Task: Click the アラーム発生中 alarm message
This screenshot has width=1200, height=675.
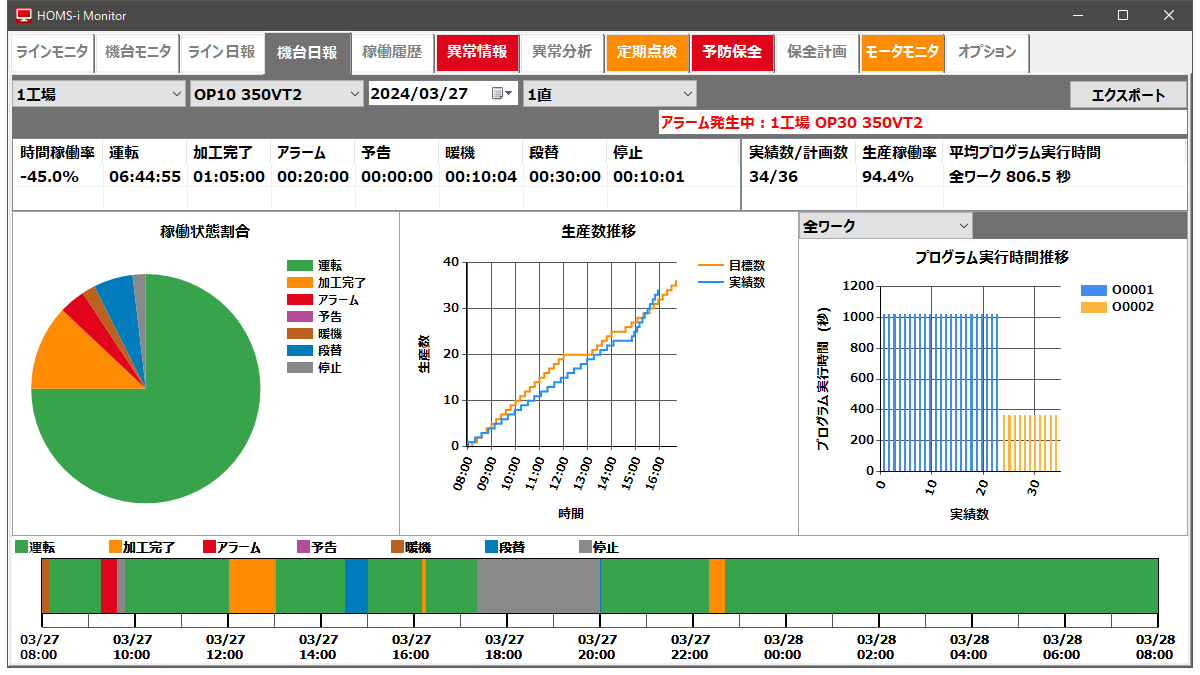Action: pos(792,122)
